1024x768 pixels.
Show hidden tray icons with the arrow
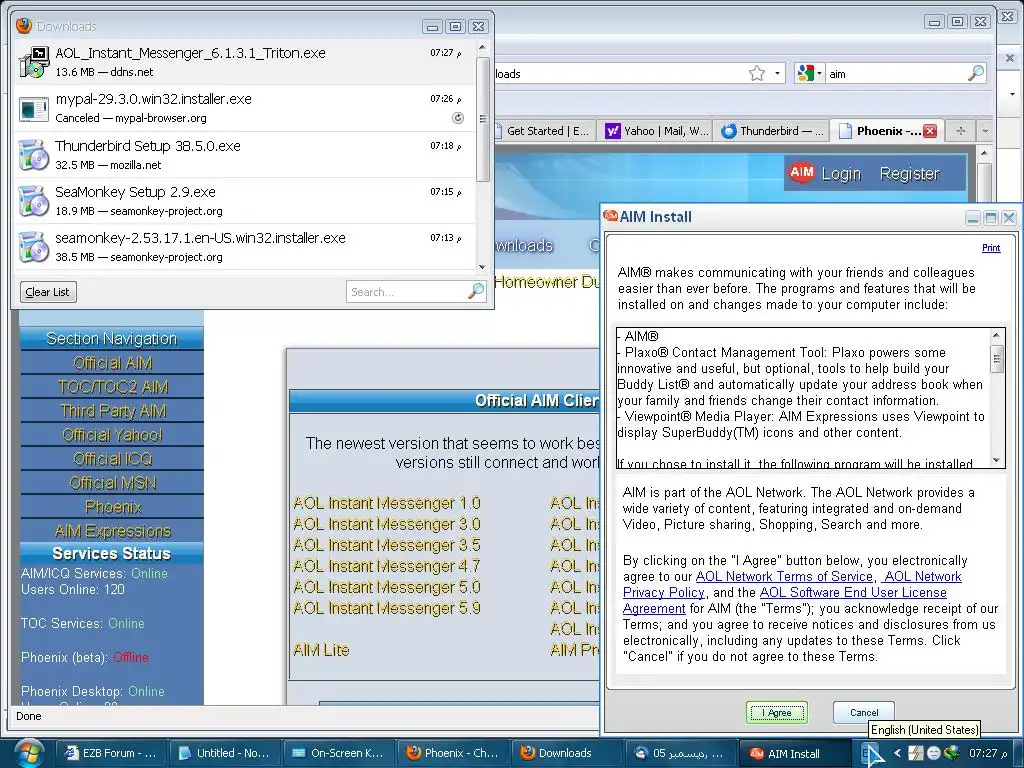[x=897, y=753]
